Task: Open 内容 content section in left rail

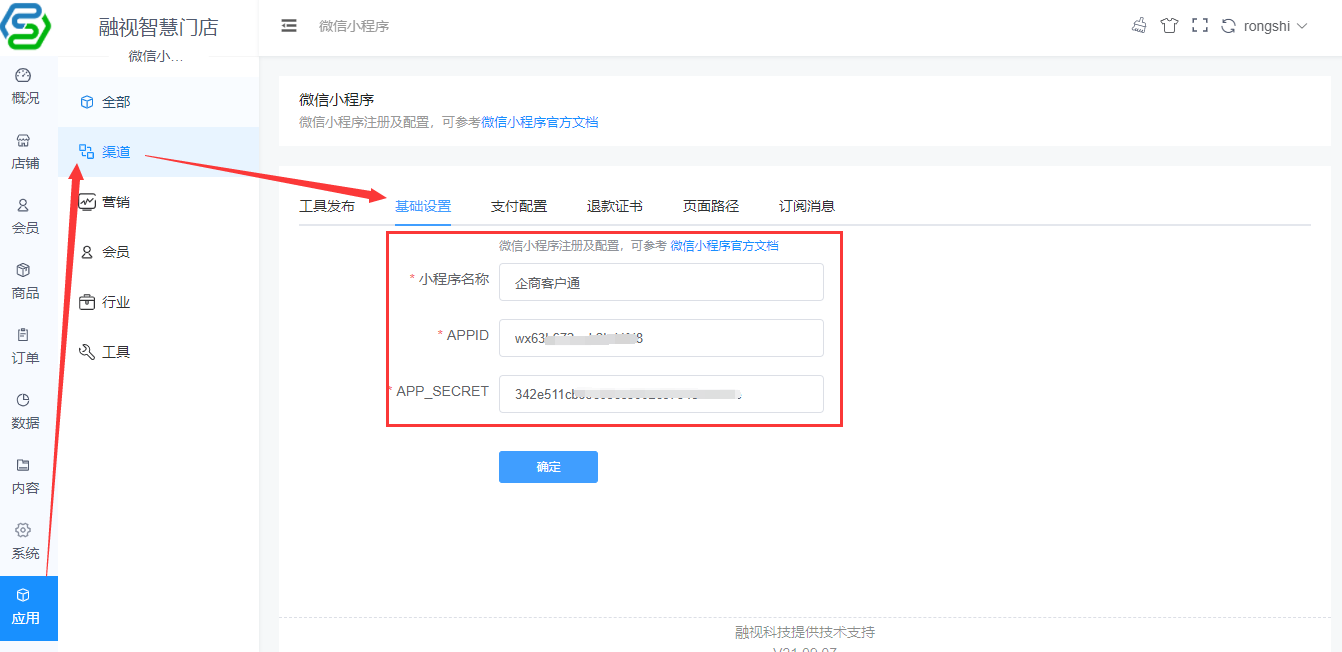Action: [25, 476]
